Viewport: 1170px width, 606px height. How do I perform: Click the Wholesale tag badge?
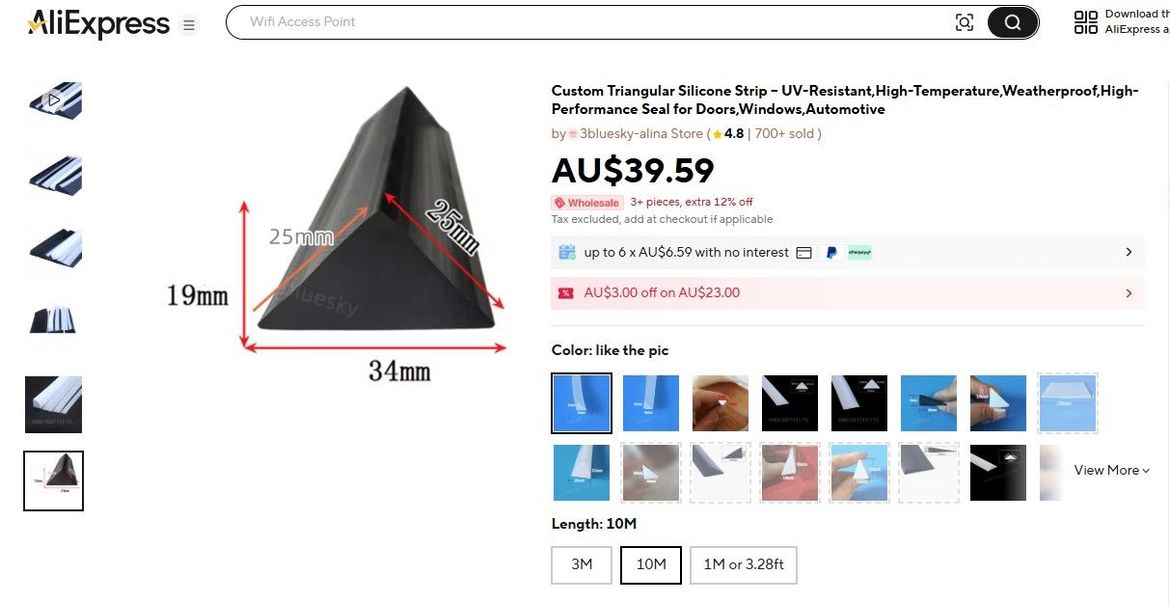coord(586,202)
